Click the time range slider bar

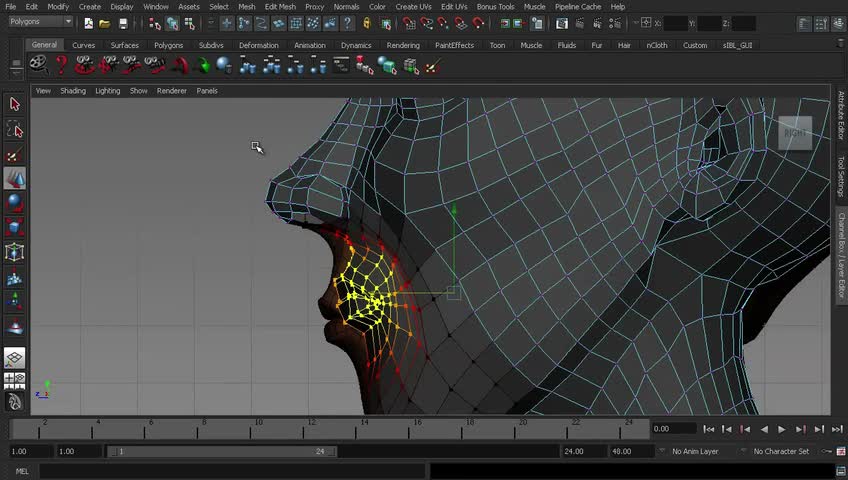(220, 451)
